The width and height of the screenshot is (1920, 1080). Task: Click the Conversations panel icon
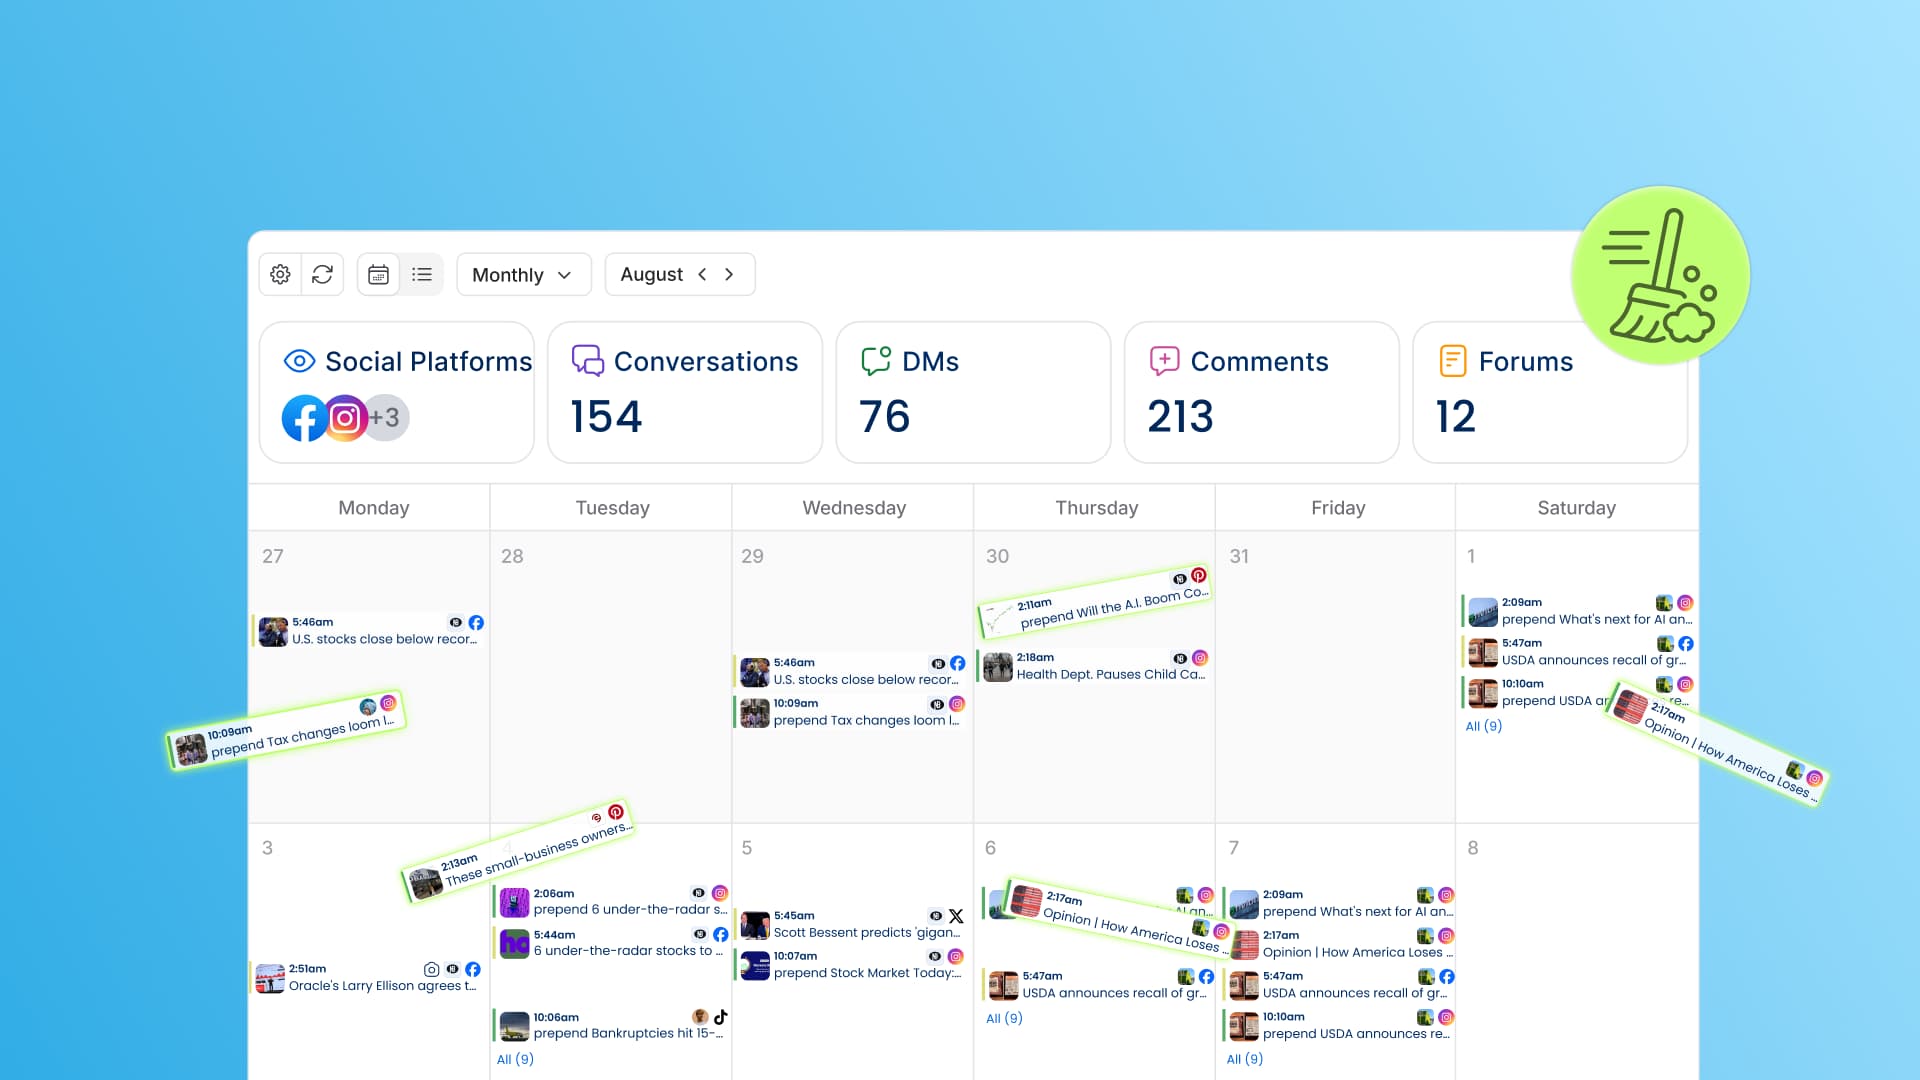click(588, 361)
